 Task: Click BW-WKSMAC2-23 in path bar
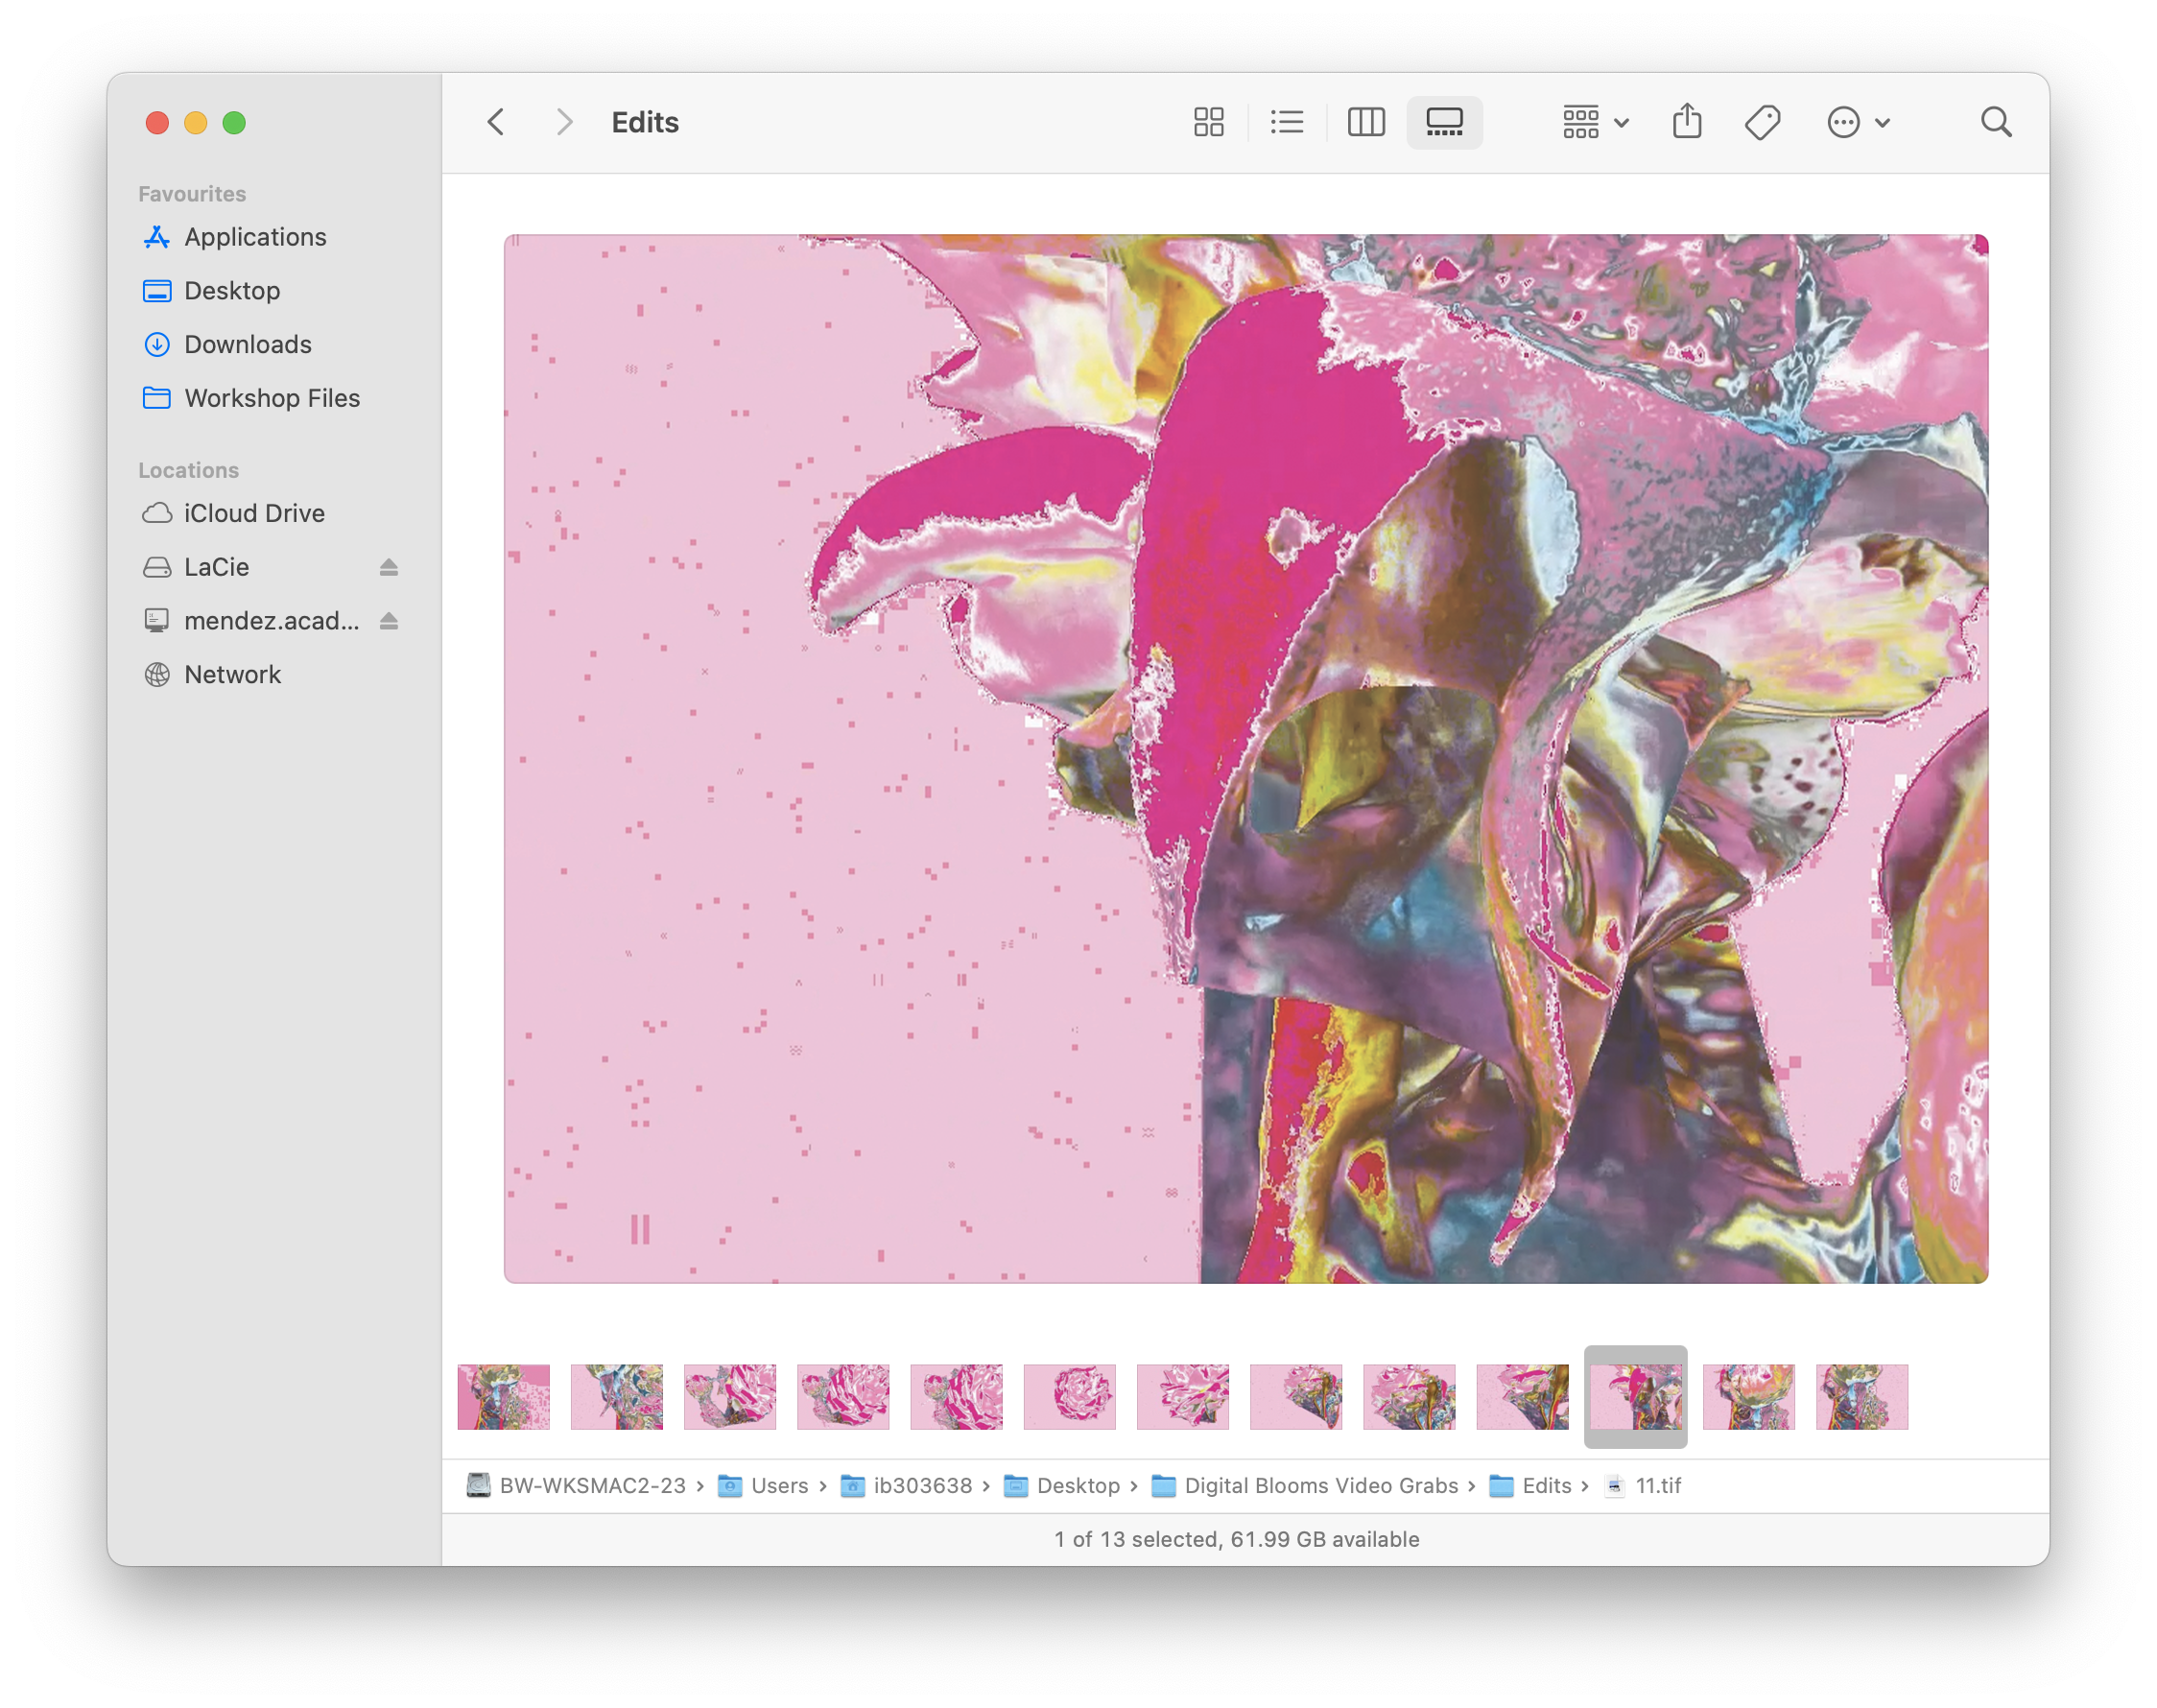click(577, 1486)
